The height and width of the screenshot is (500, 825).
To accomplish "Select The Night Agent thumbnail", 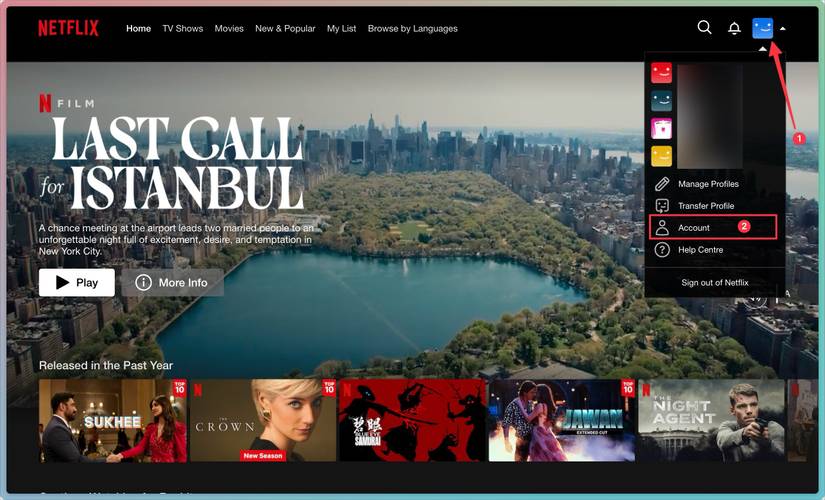I will (x=711, y=420).
